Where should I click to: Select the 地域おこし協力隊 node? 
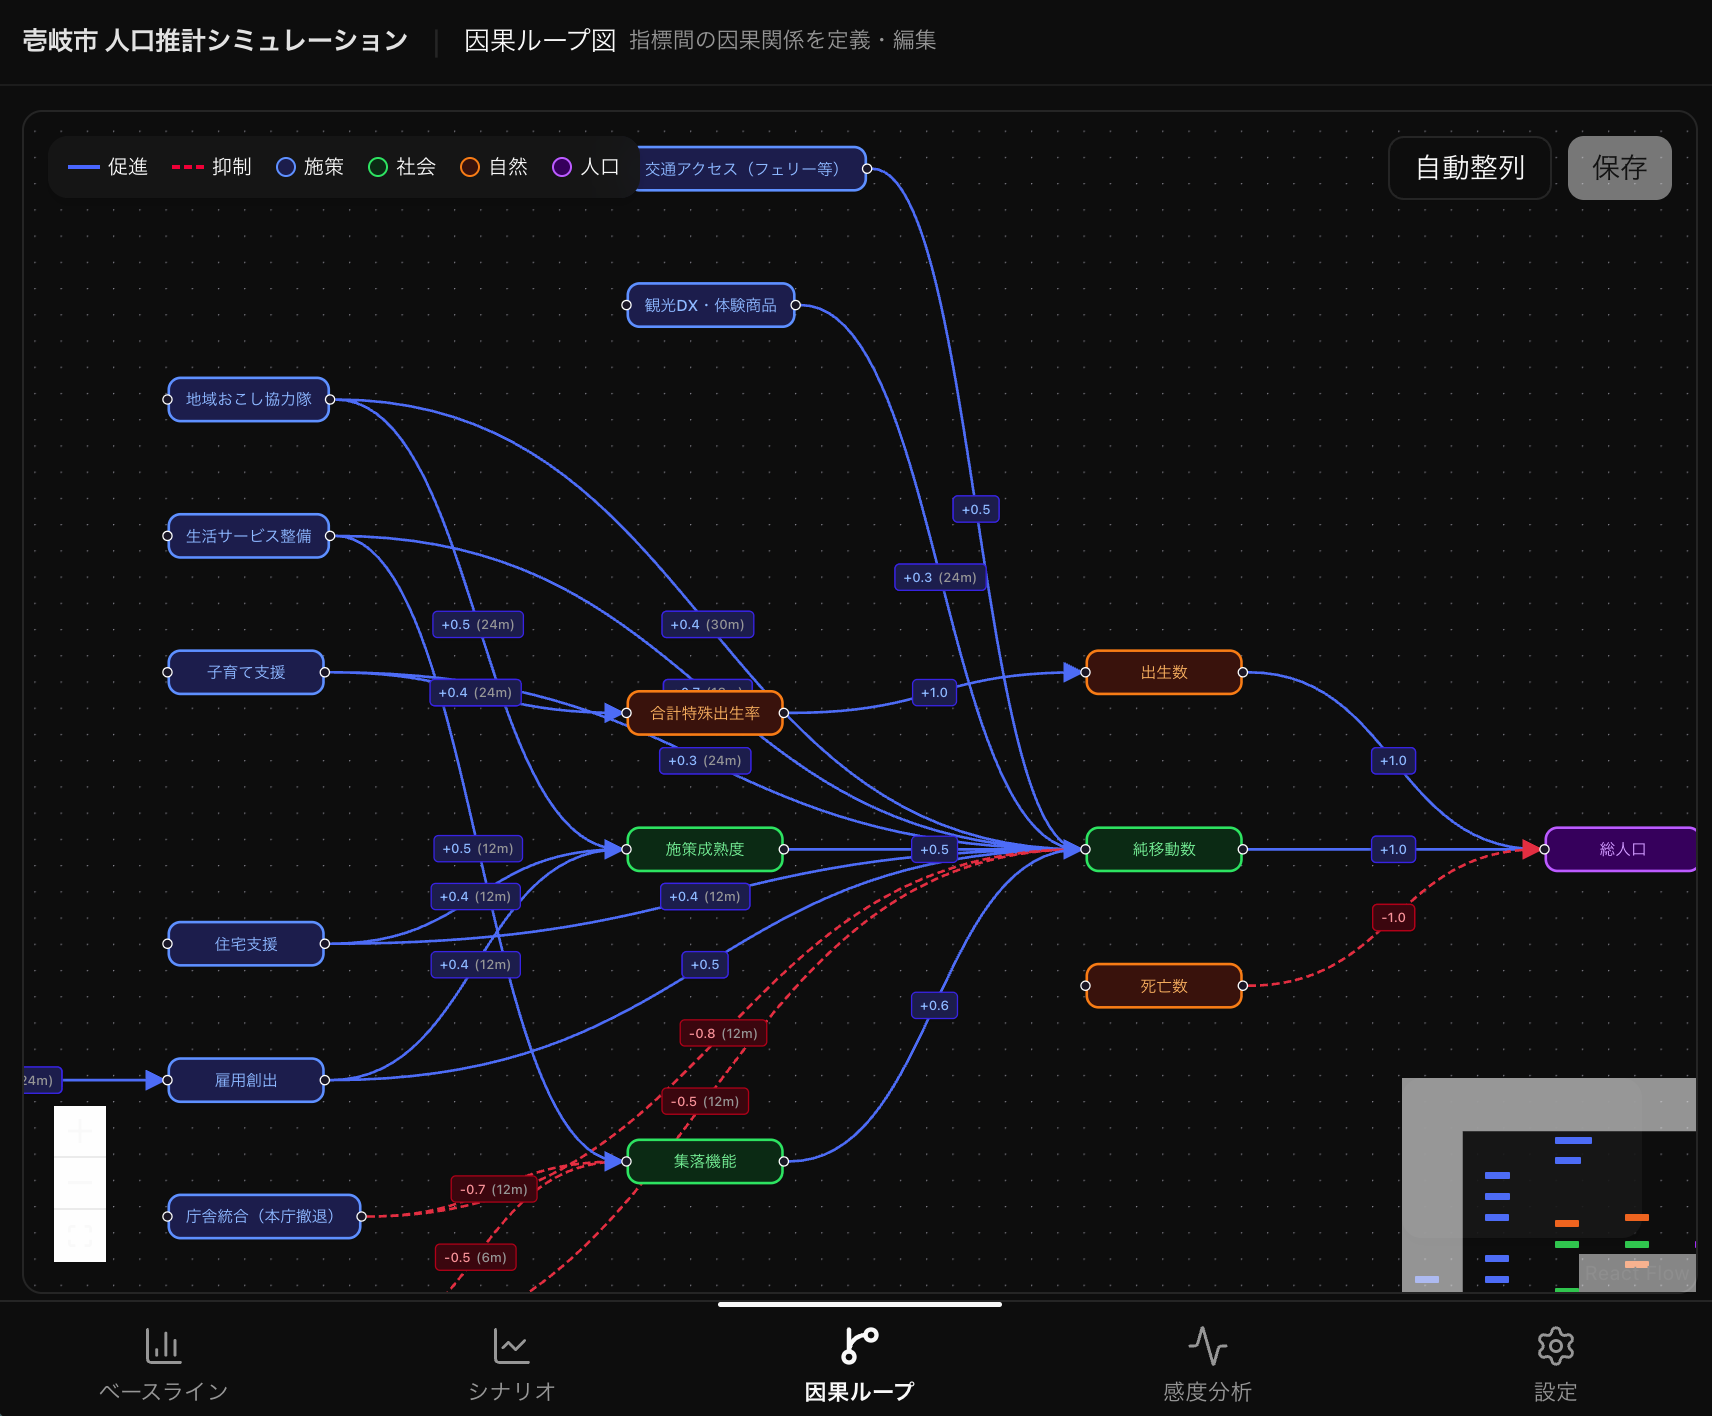tap(248, 399)
